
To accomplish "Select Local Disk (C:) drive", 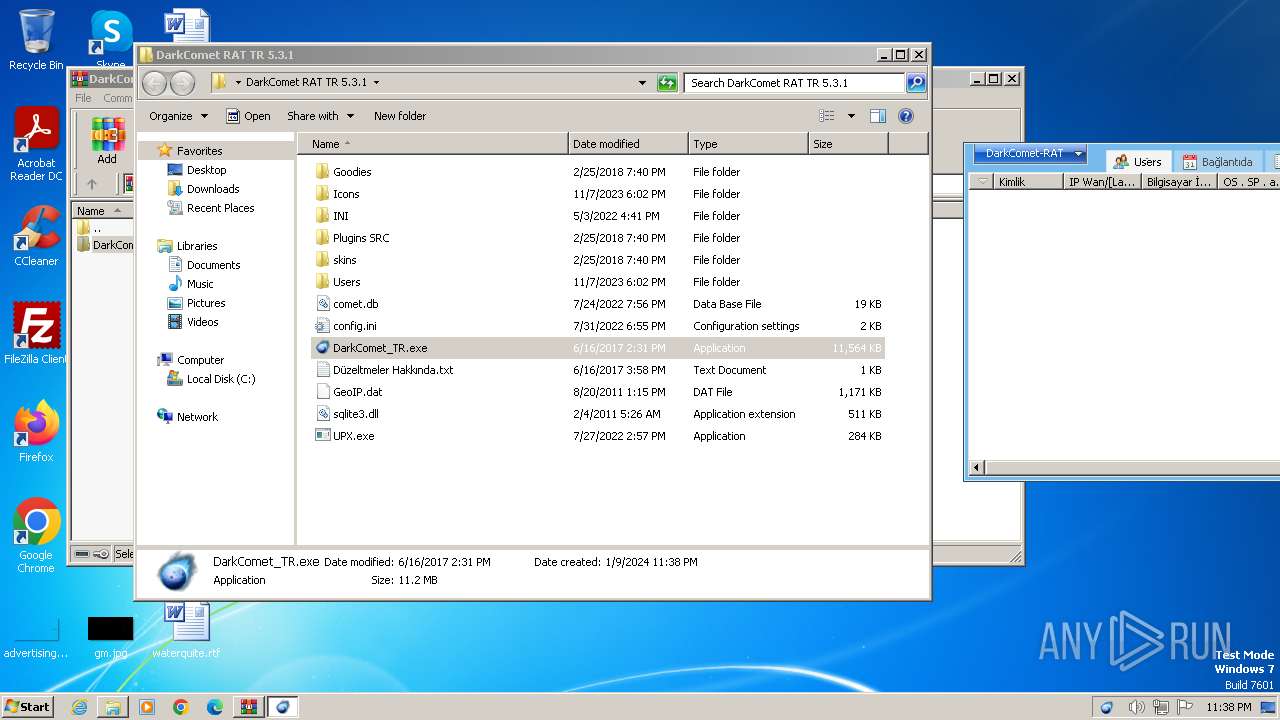I will (x=220, y=379).
